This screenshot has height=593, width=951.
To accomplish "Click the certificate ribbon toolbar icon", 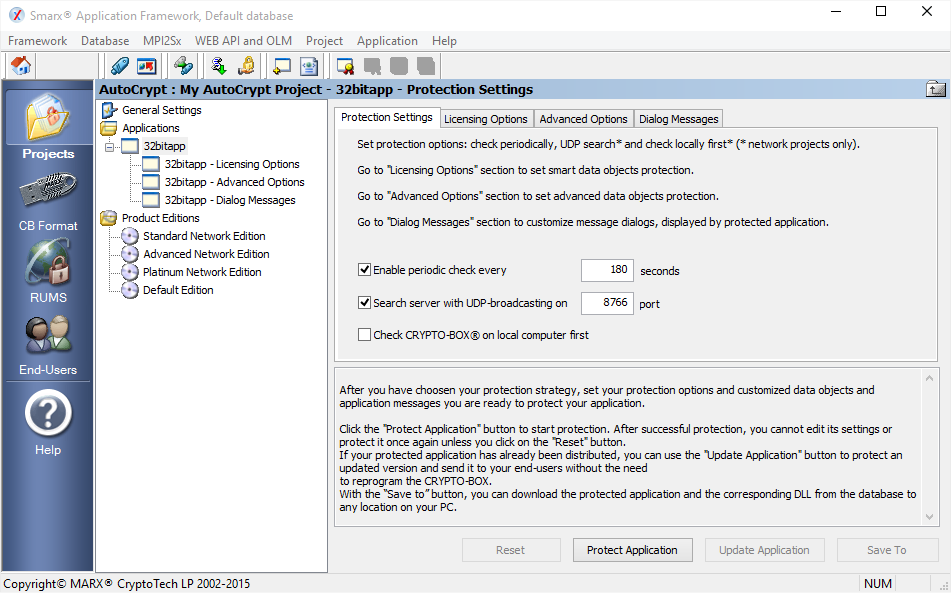I will (345, 66).
